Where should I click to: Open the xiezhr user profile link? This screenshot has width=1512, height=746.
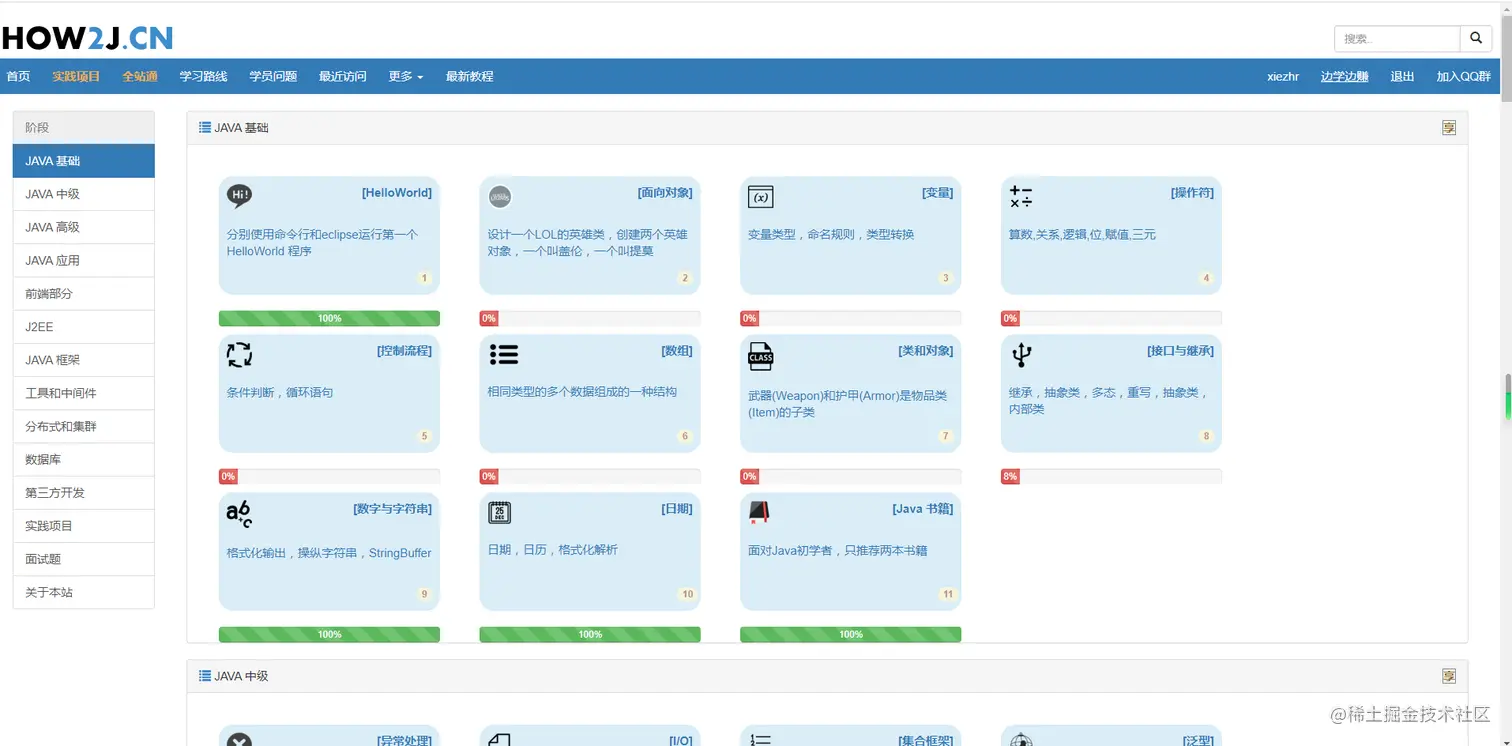(1283, 76)
